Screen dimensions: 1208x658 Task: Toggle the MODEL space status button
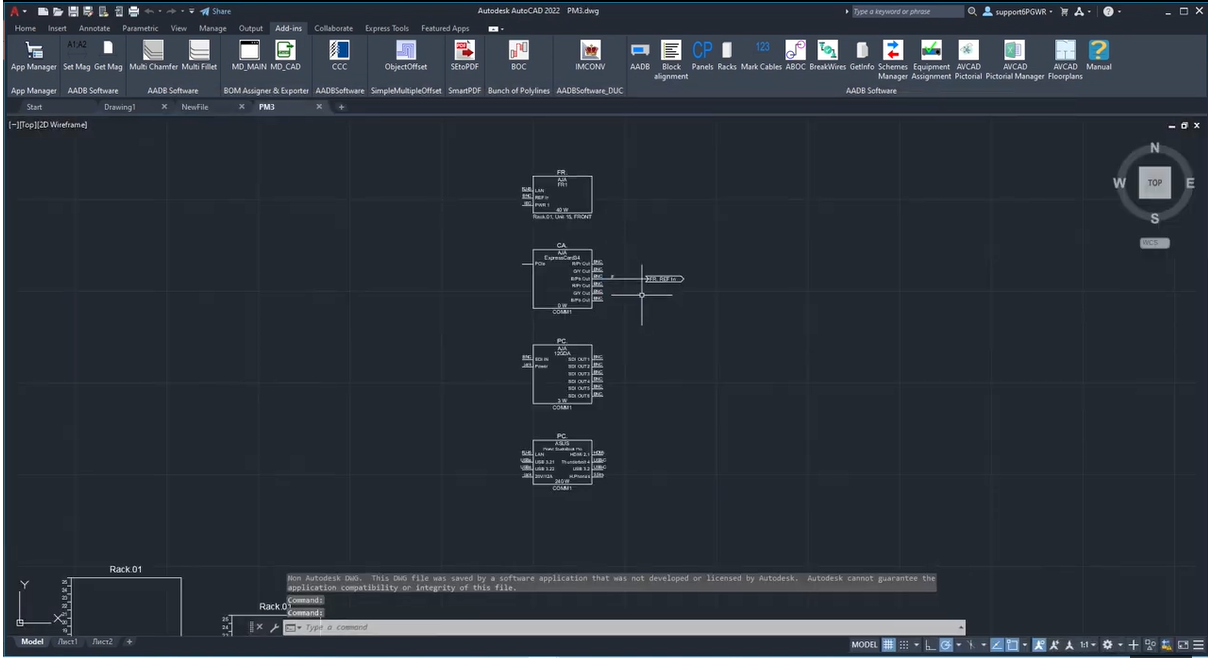[x=863, y=645]
